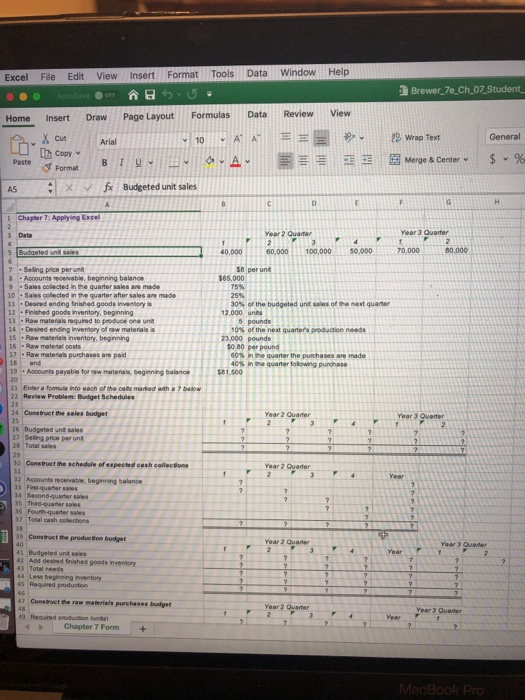Open the File menu
This screenshot has width=525, height=700.
[x=48, y=76]
